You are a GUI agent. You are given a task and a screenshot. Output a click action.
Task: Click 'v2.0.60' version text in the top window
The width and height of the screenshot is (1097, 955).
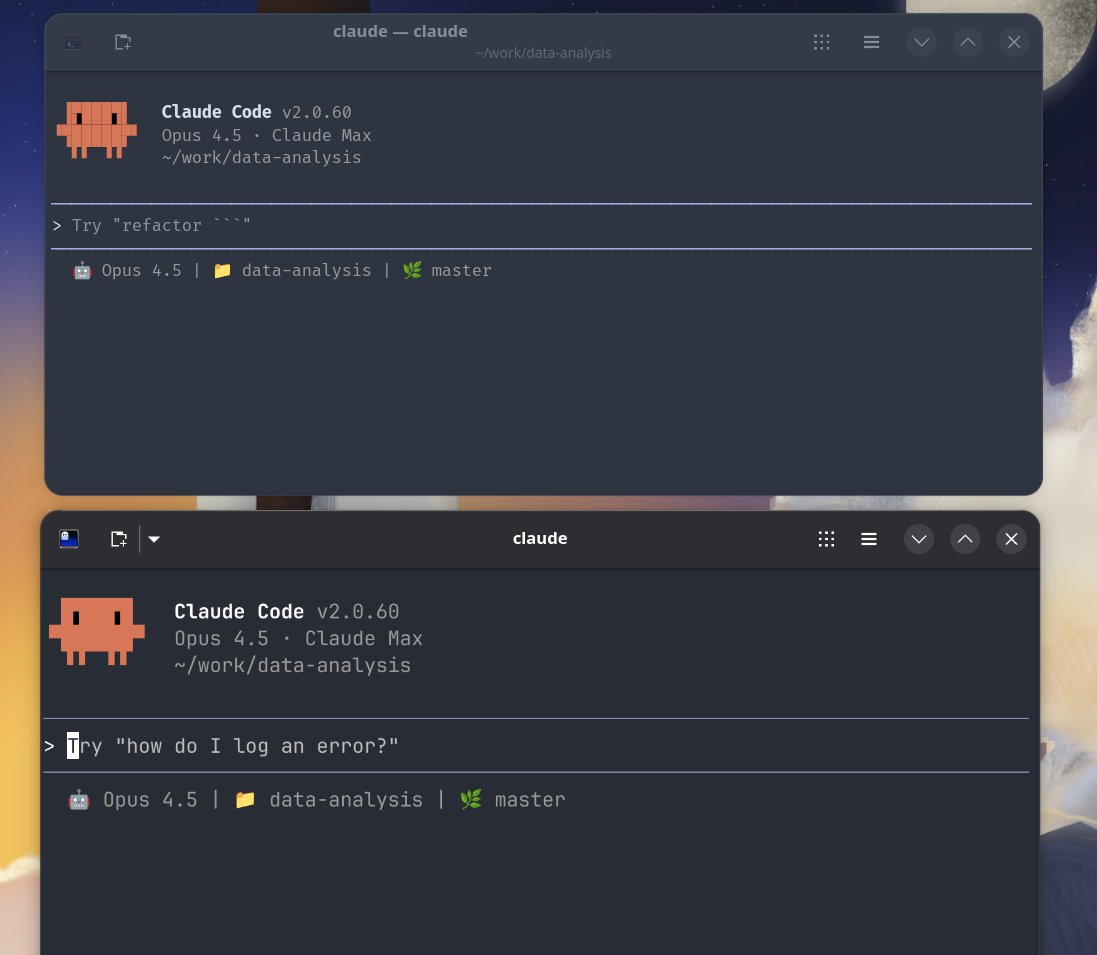coord(317,112)
